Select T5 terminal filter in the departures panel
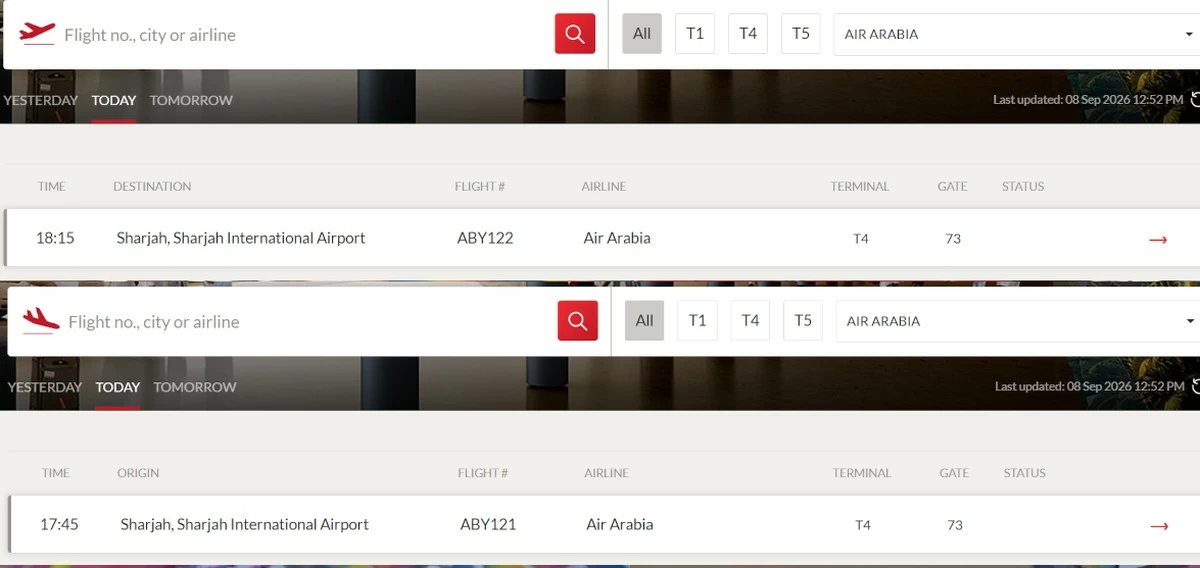Screen dimensions: 1200x568 tap(801, 34)
